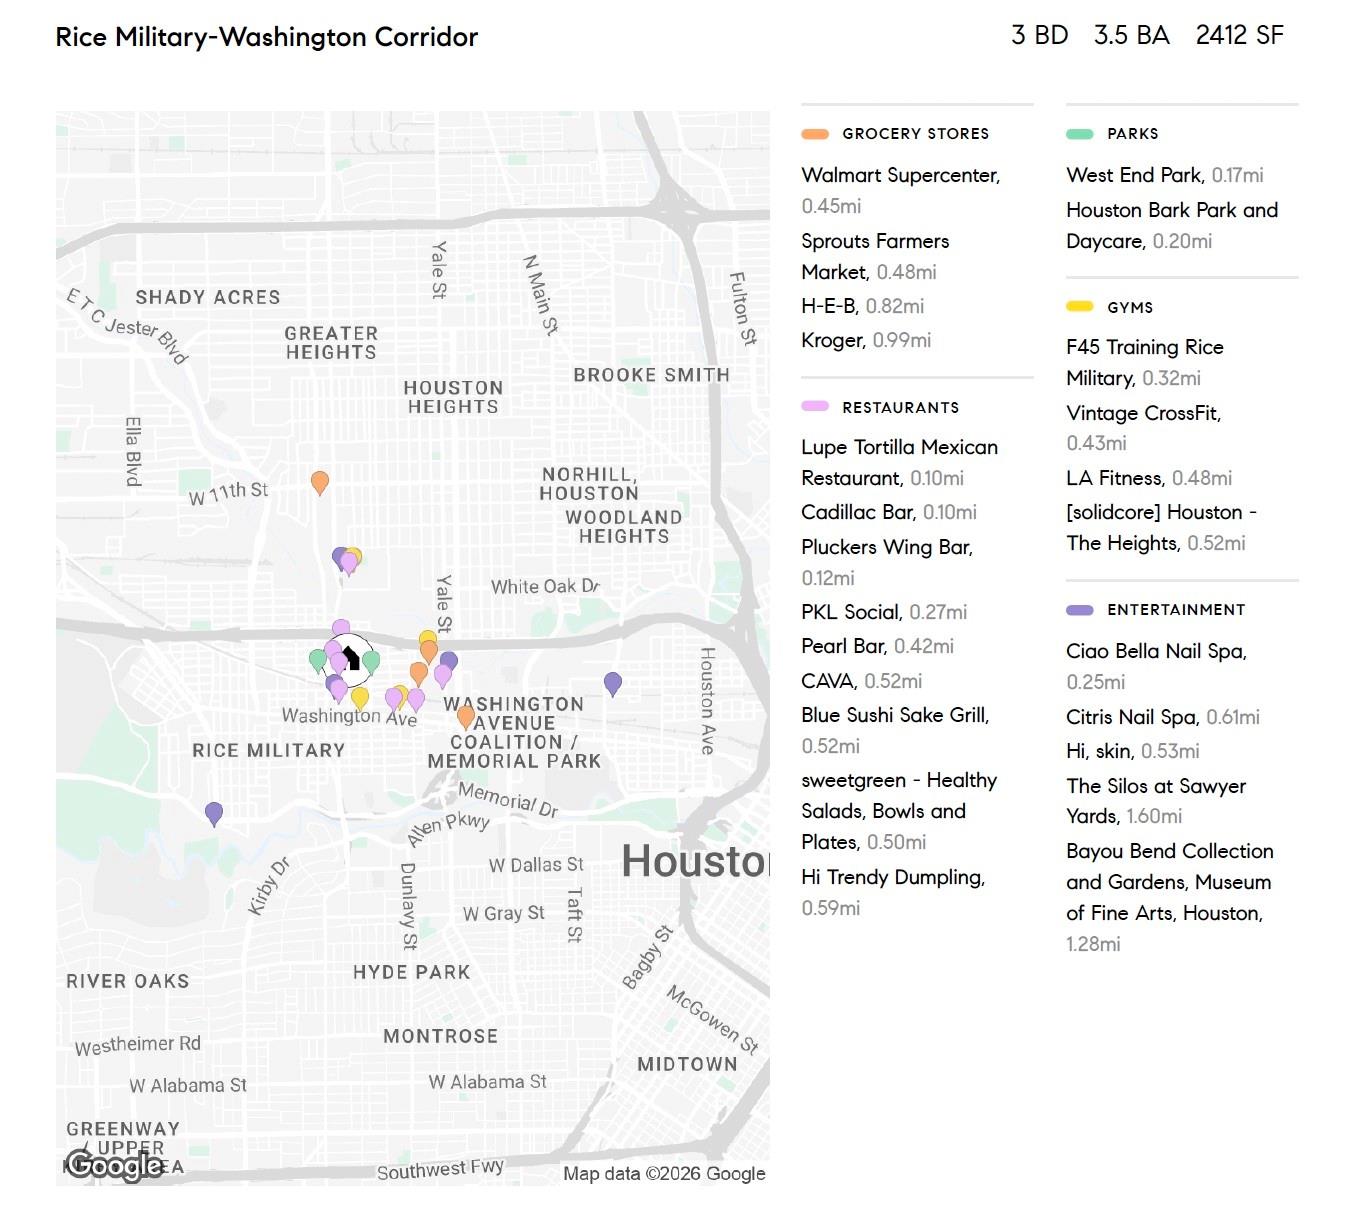
Task: Select Houston Bark Park and Daycare
Action: point(1172,225)
